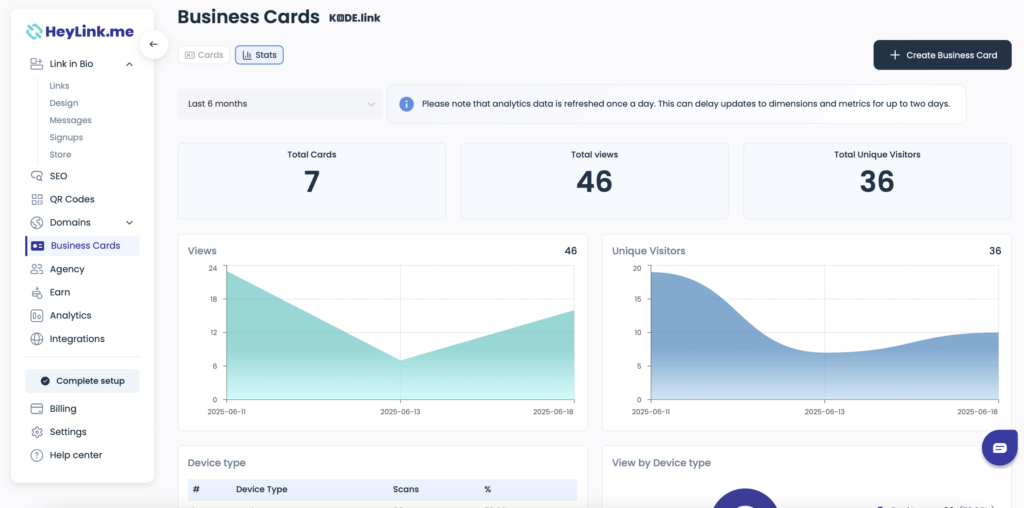Click the Link in Bio icon
The image size is (1024, 508).
coord(37,64)
